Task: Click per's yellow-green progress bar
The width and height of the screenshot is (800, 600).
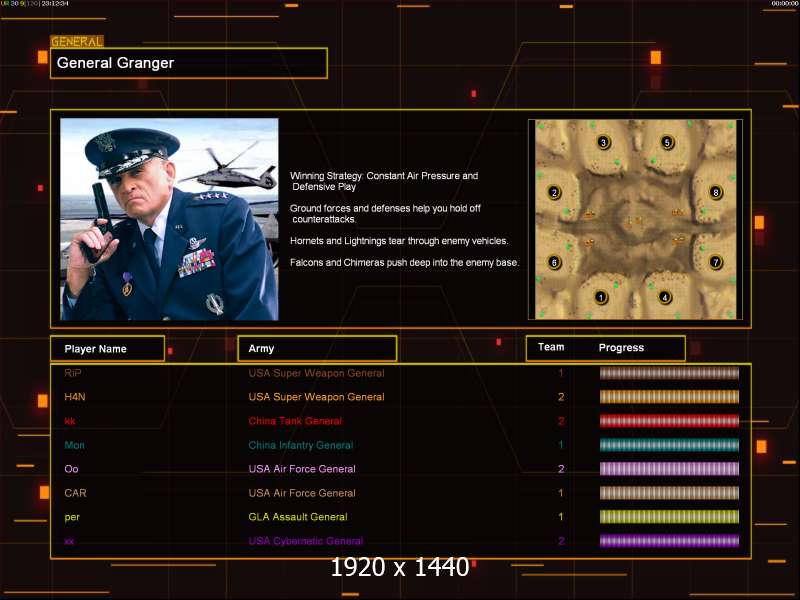Action: pos(669,517)
